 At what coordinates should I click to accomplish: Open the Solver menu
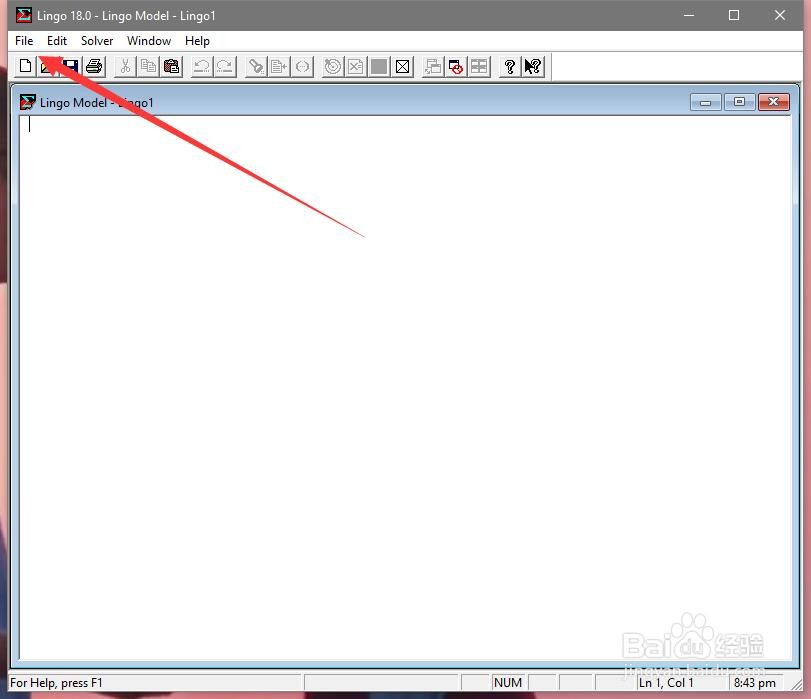click(97, 41)
